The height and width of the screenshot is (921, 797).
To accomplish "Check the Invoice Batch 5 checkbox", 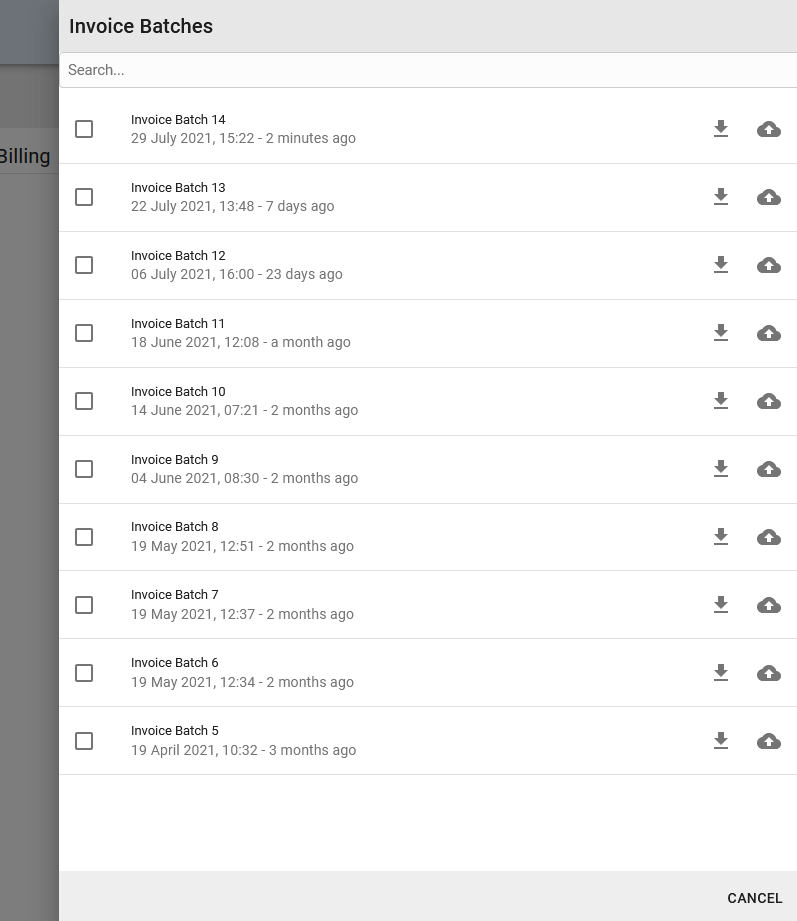I will (x=84, y=741).
